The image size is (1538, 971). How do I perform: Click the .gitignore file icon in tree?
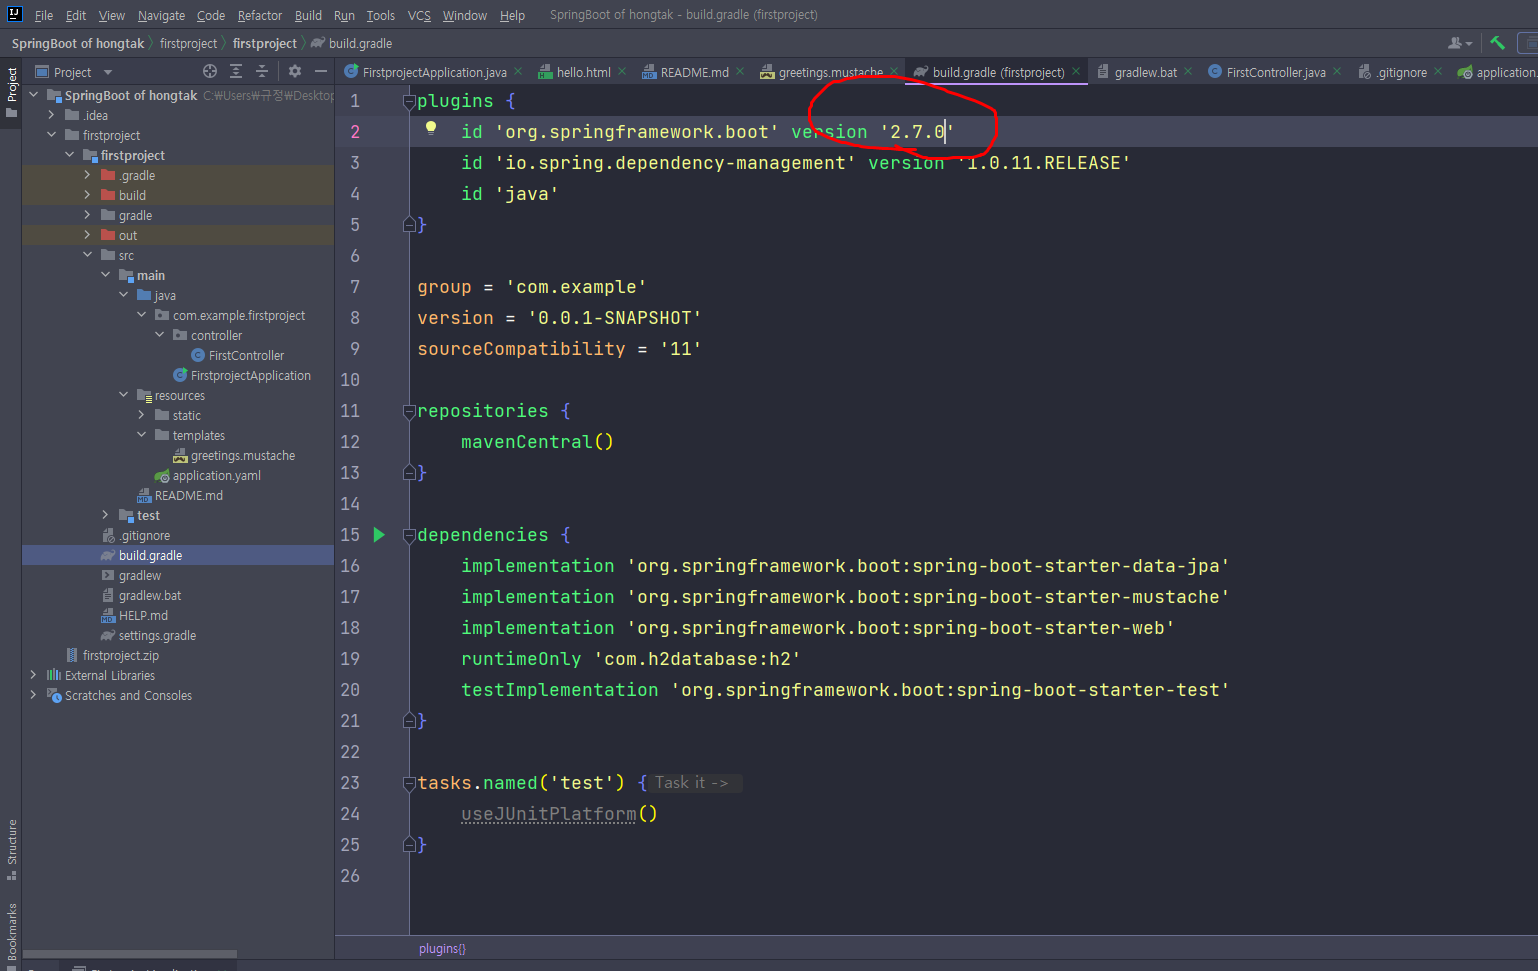[108, 535]
